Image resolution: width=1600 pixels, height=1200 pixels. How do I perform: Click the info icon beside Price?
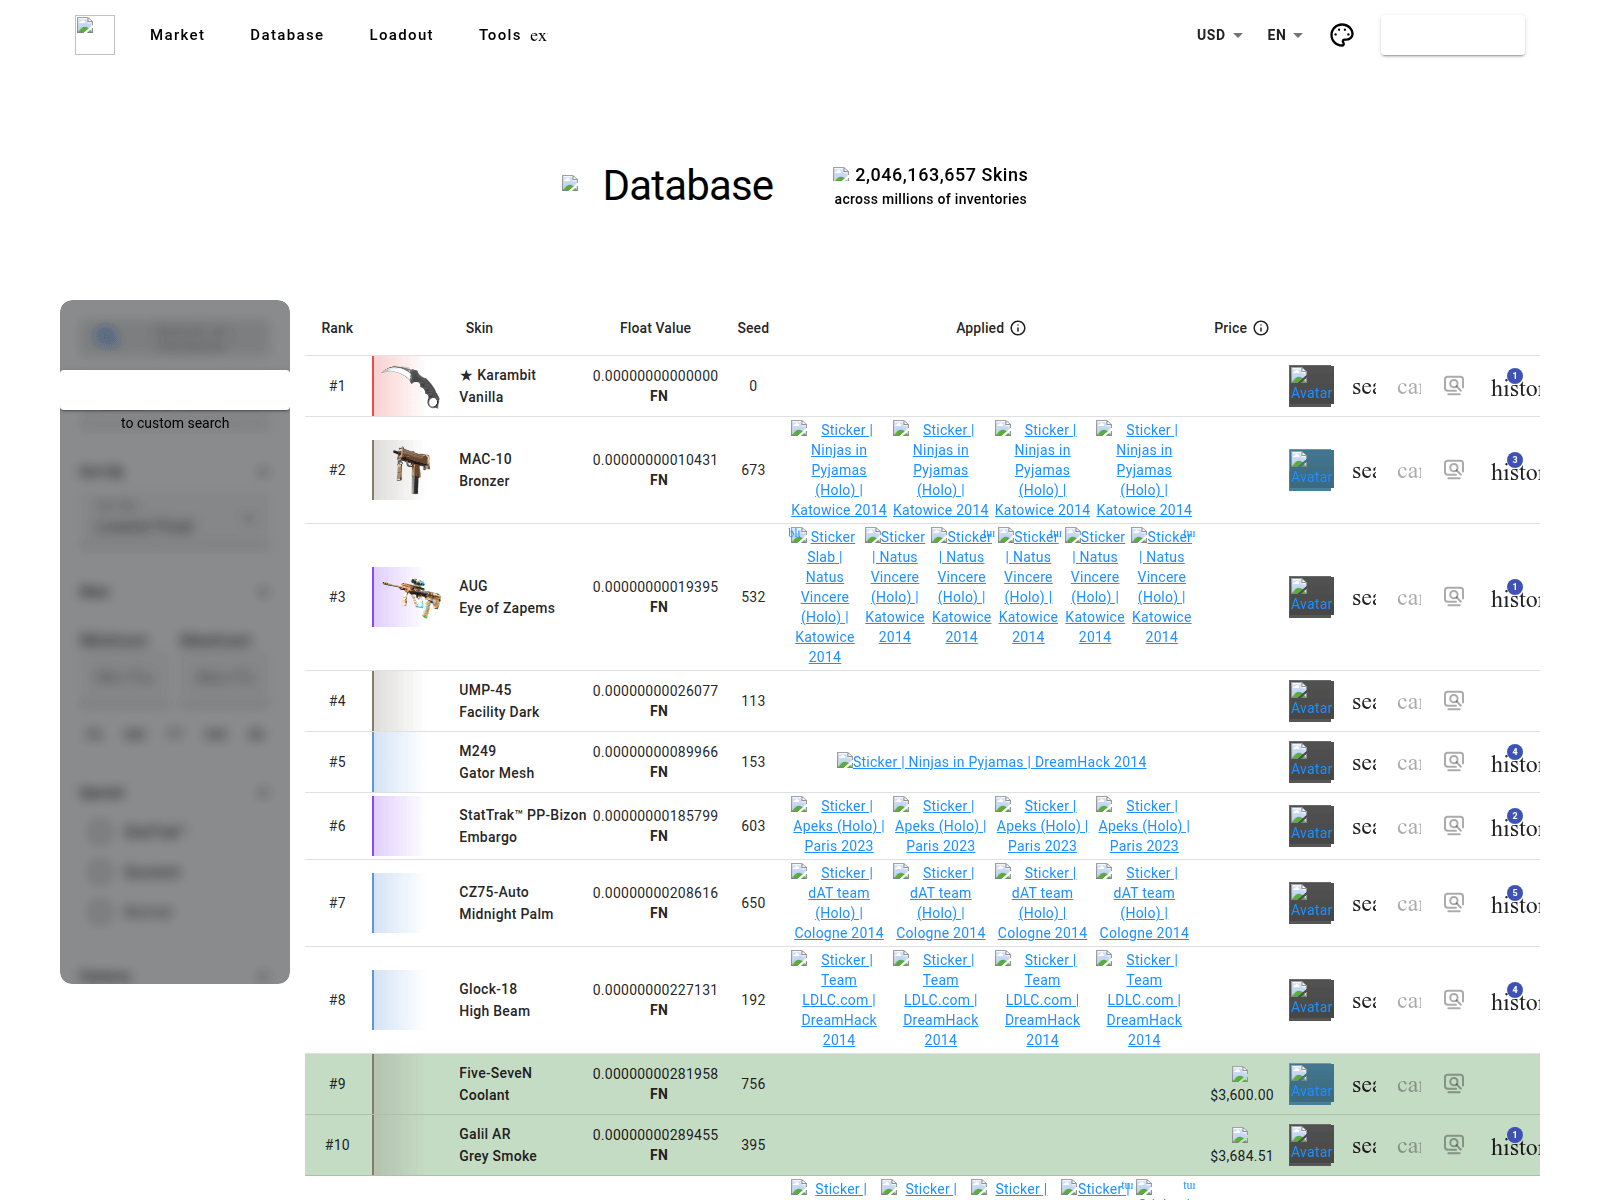(x=1261, y=328)
